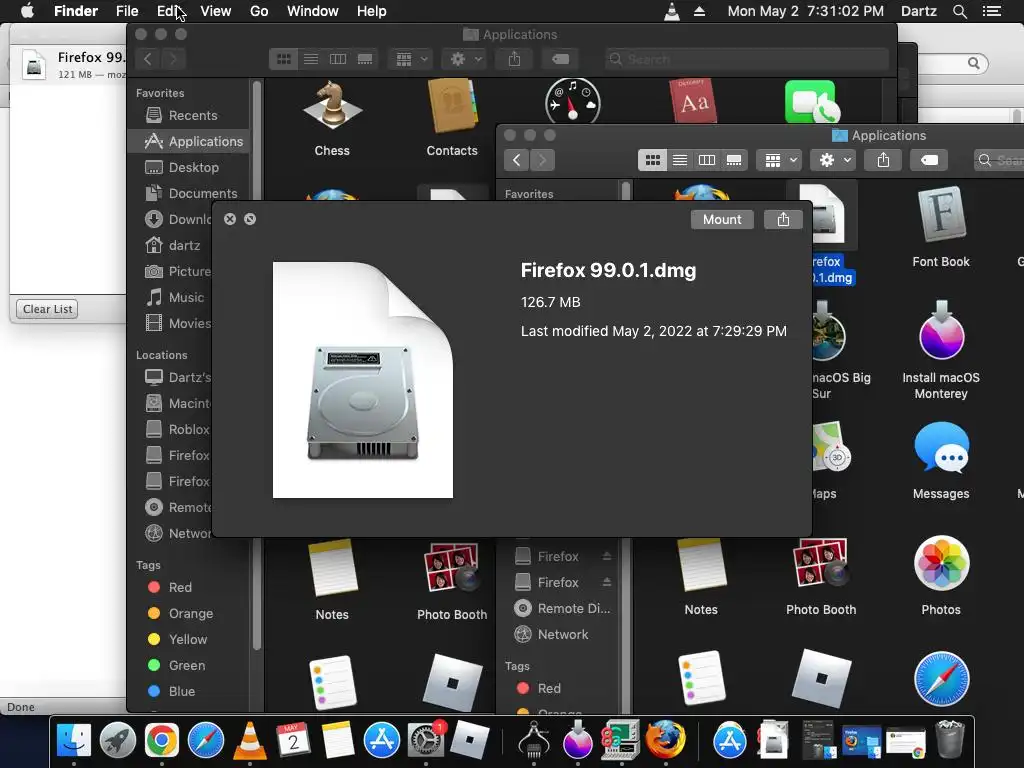The image size is (1024, 768).
Task: Open group-by dropdown in front Finder toolbar
Action: [779, 160]
